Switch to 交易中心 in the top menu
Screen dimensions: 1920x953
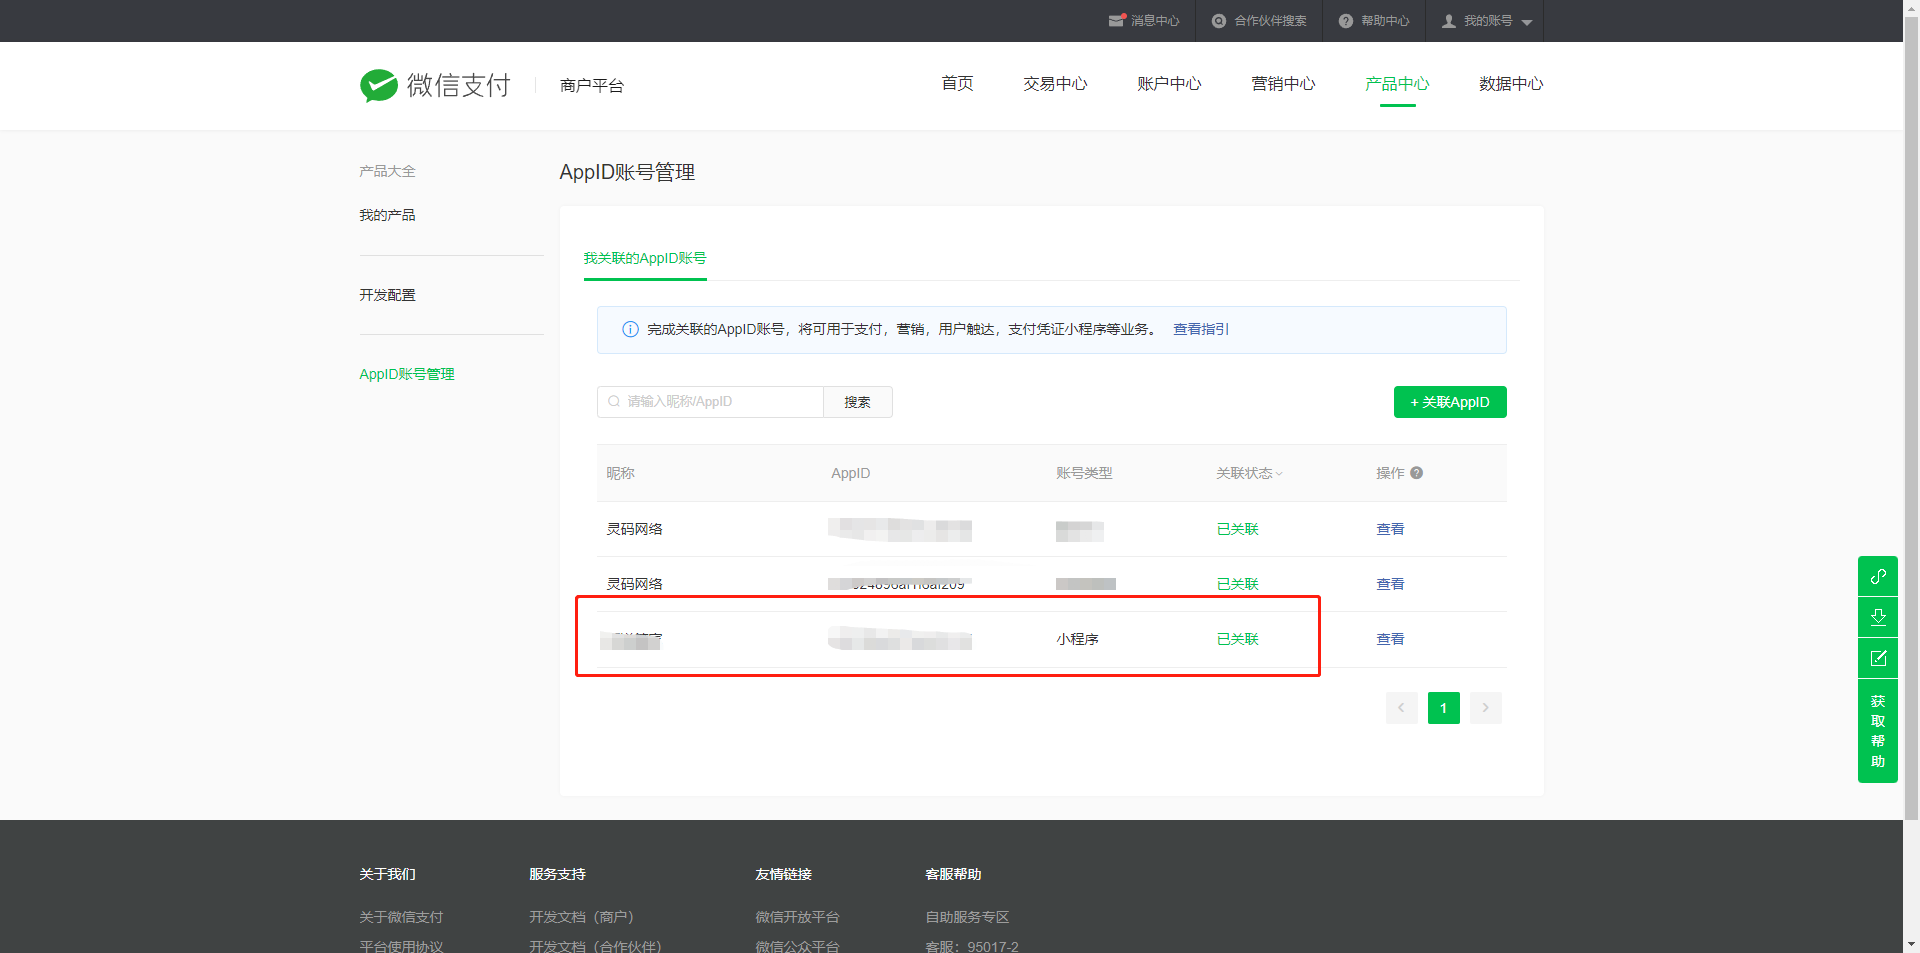tap(1055, 84)
